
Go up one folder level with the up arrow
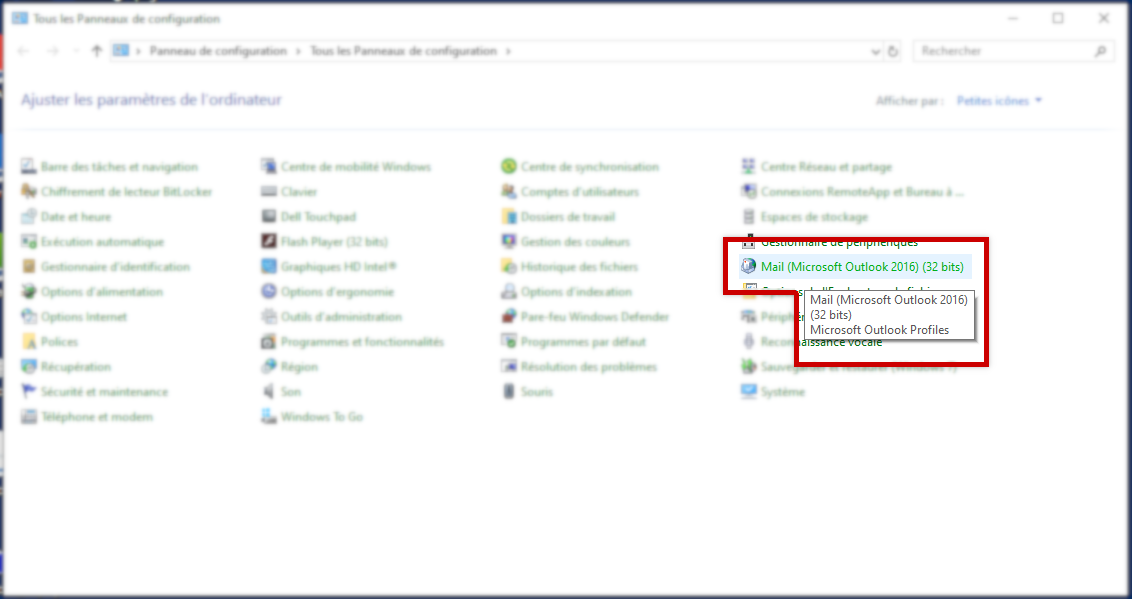(x=96, y=51)
